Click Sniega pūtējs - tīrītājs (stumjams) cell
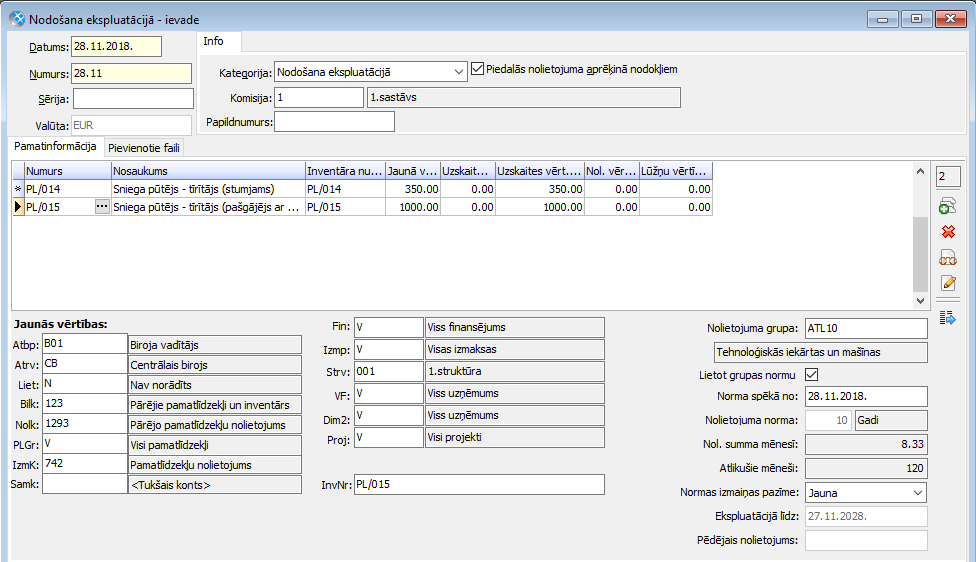Image resolution: width=976 pixels, height=562 pixels. pyautogui.click(x=209, y=189)
